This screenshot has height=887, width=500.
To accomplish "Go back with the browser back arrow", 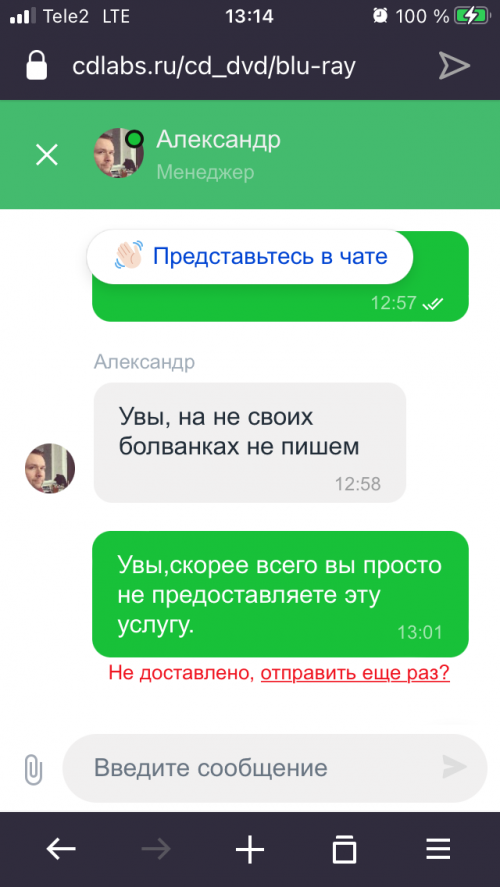I will point(61,850).
